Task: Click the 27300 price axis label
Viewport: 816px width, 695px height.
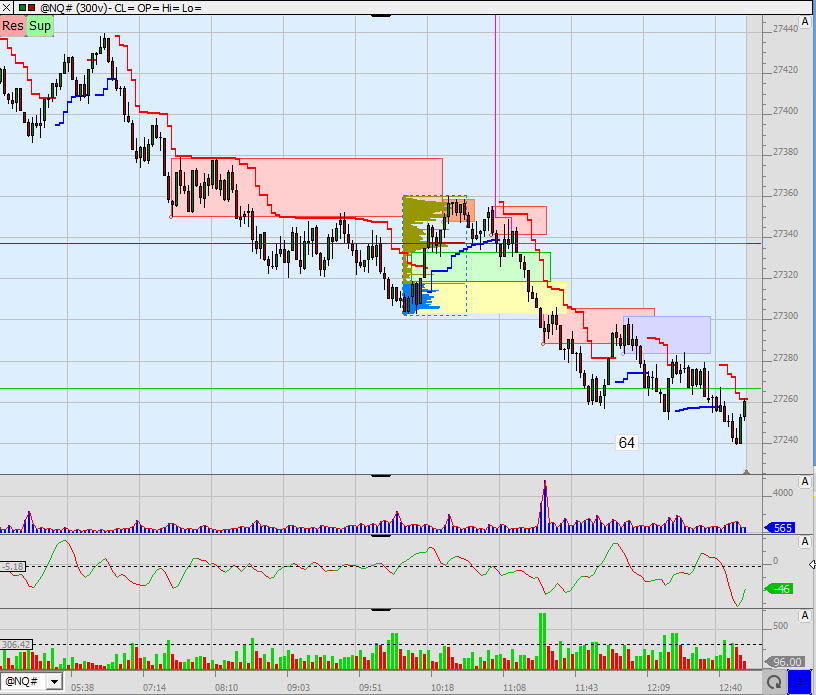Action: click(x=785, y=316)
